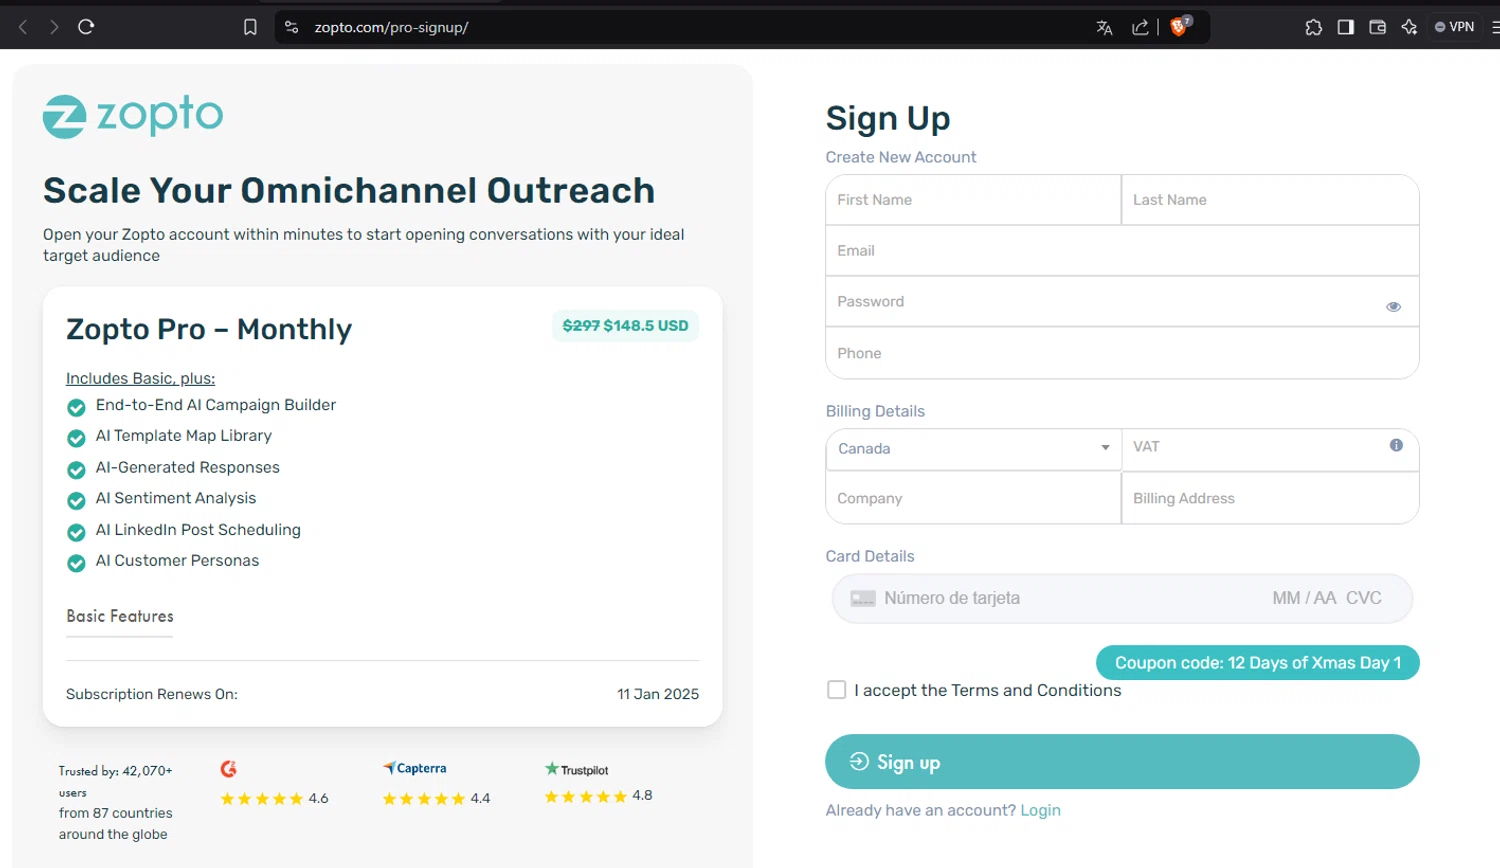Open Brave Wallet icon
This screenshot has width=1500, height=868.
[x=1377, y=27]
